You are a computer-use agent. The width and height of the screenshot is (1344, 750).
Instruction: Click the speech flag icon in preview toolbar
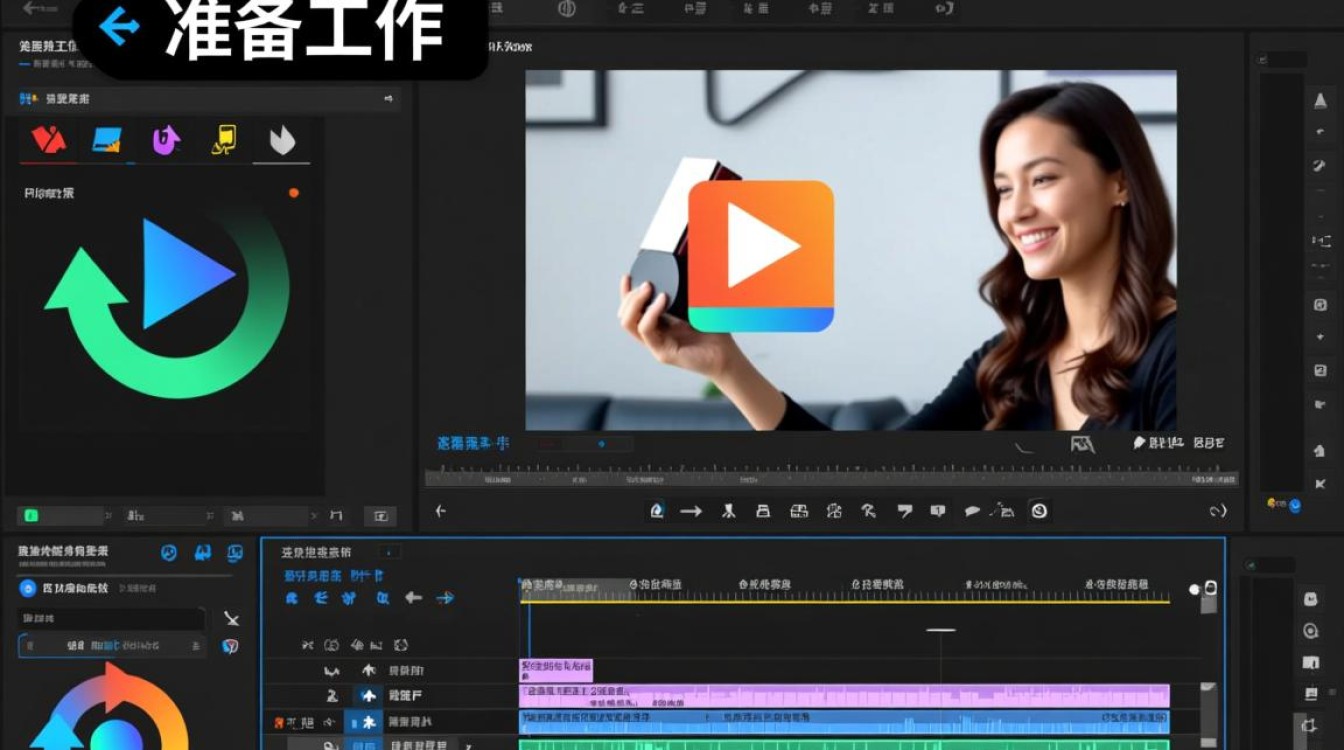pos(904,511)
